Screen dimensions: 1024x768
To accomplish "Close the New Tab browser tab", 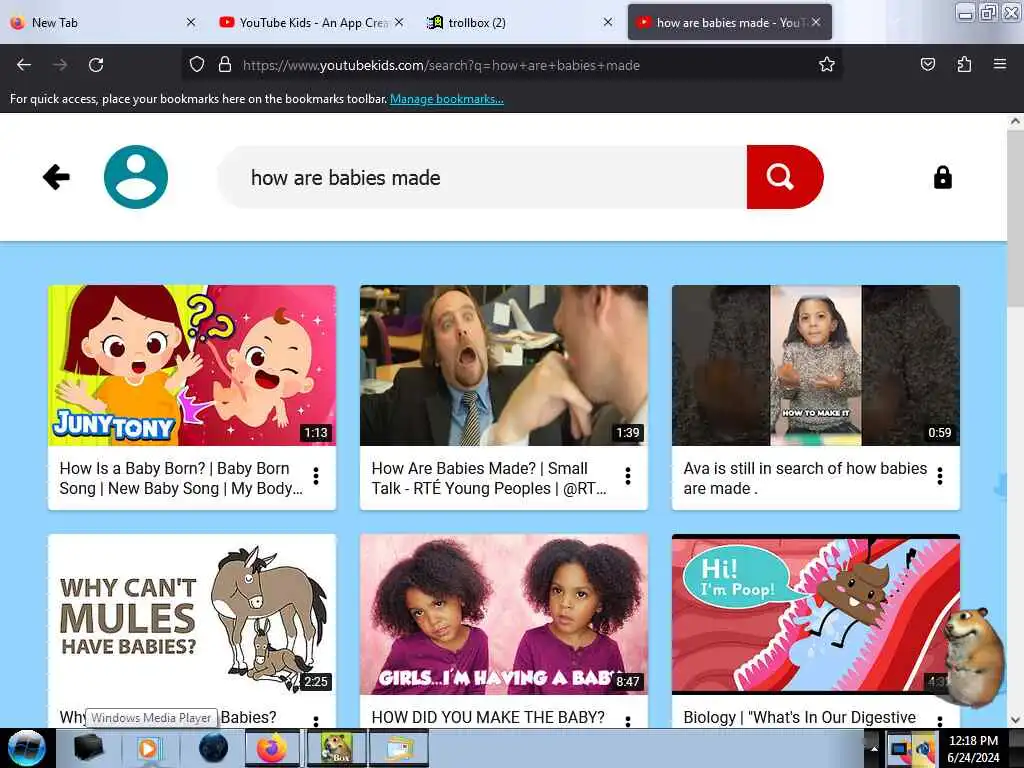I will (191, 22).
